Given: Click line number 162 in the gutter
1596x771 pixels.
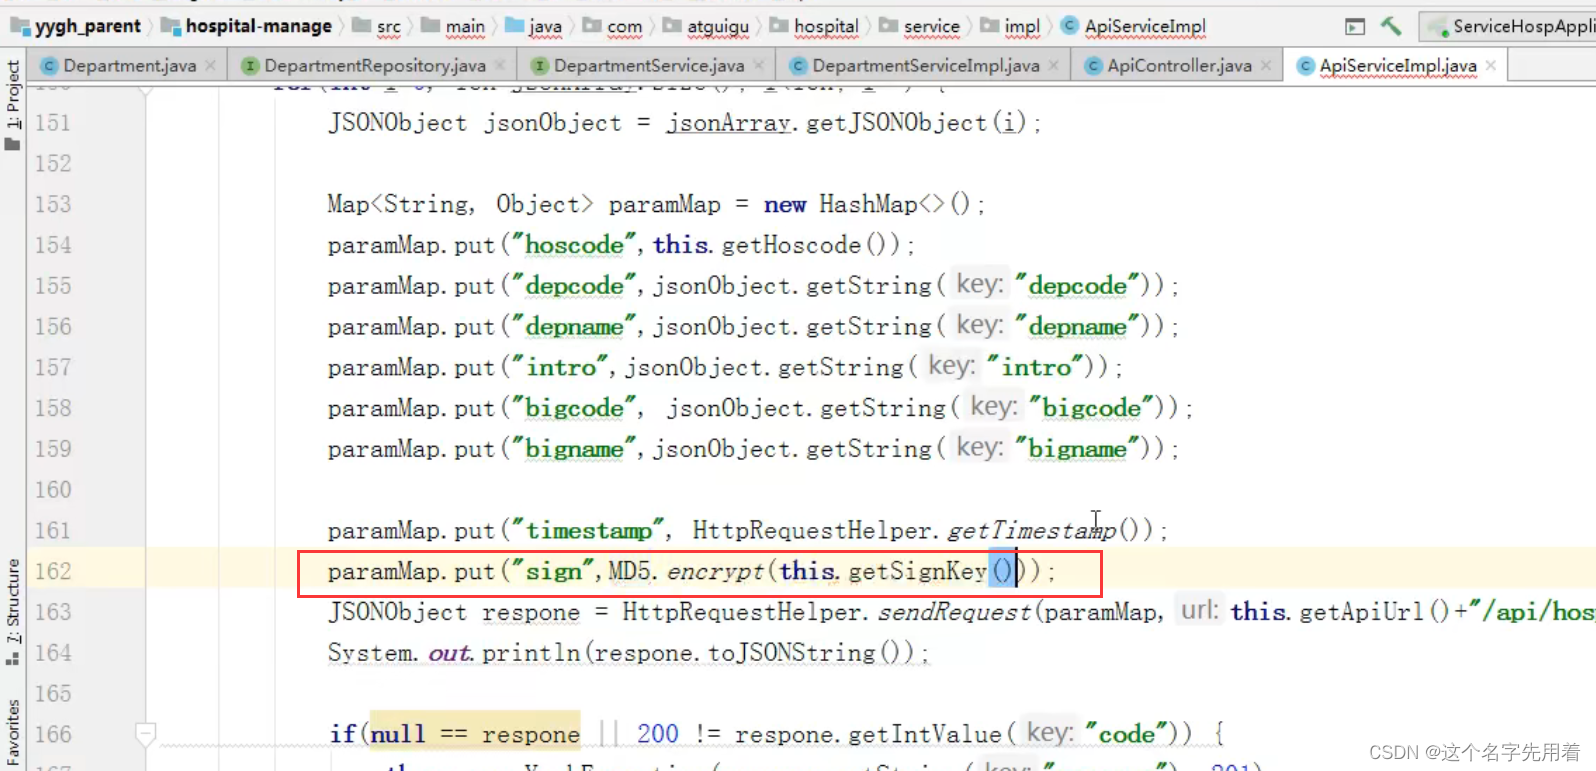Looking at the screenshot, I should [x=53, y=571].
